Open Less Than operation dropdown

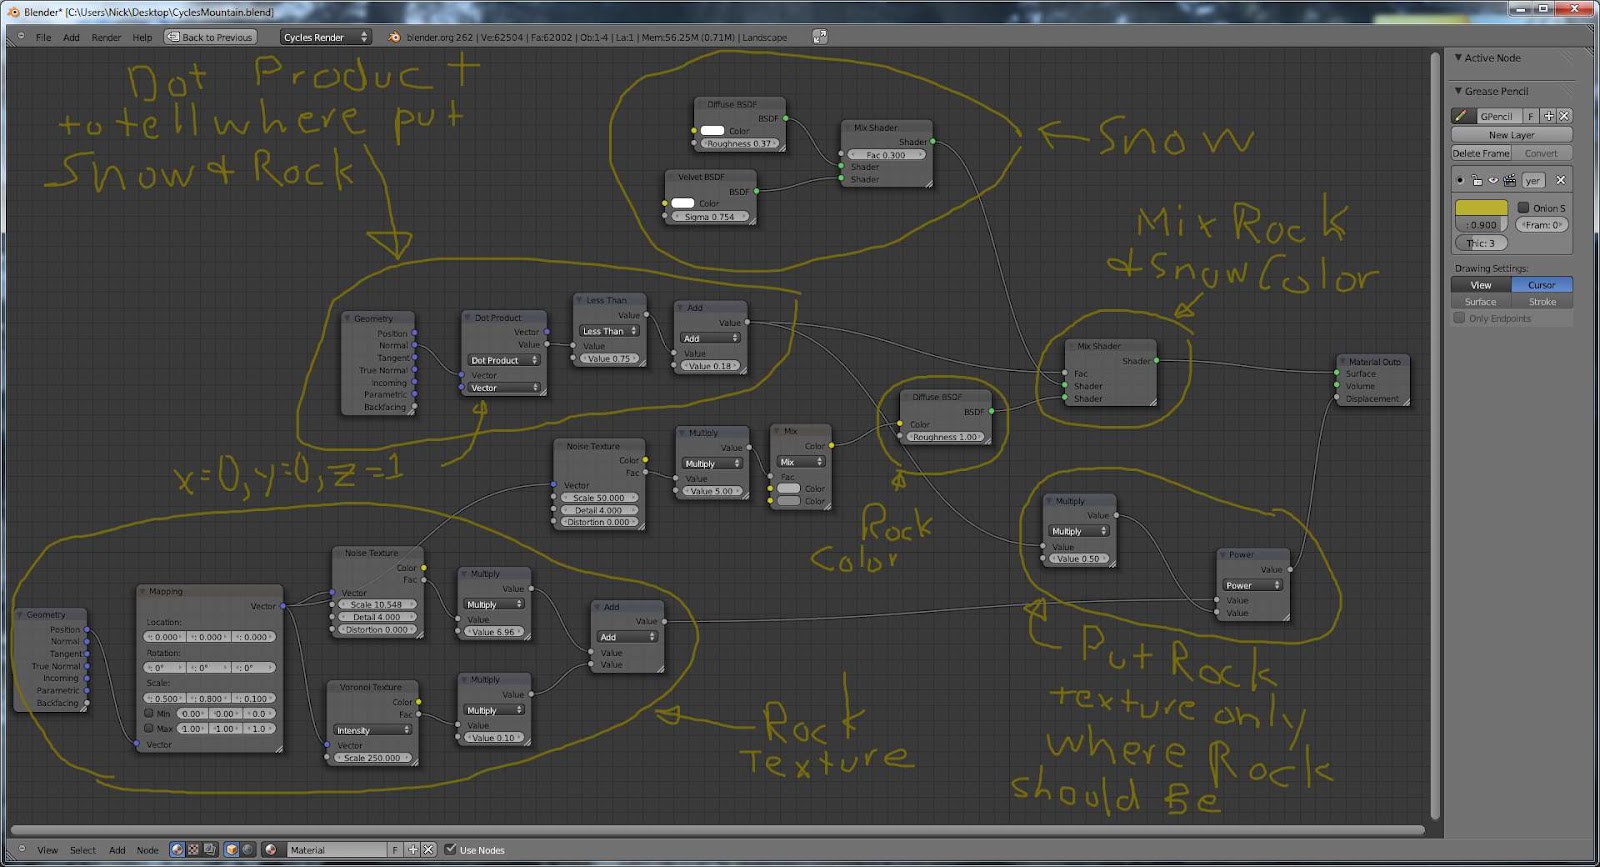coord(609,331)
